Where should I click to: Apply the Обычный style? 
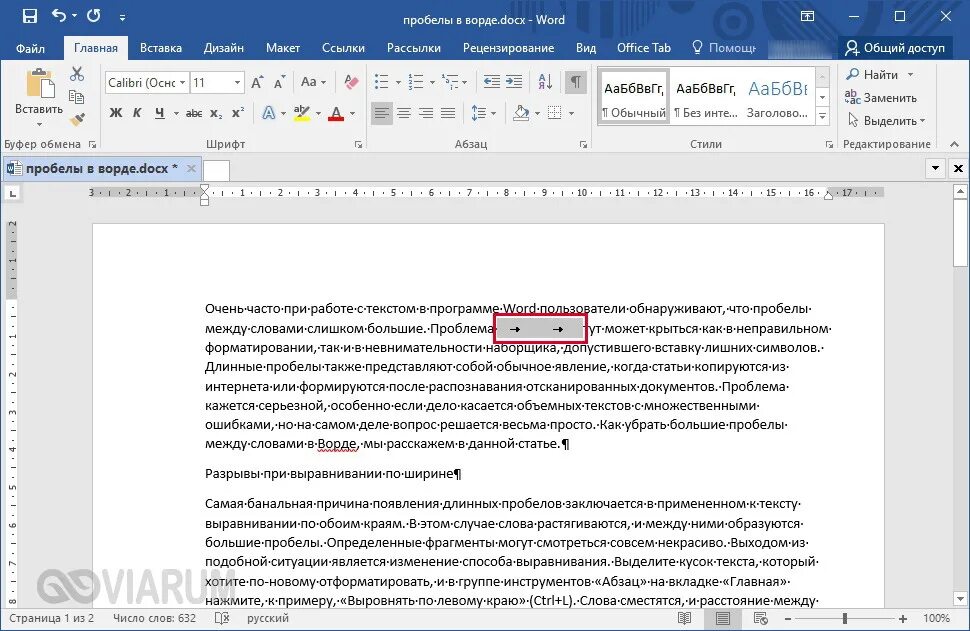tap(634, 98)
